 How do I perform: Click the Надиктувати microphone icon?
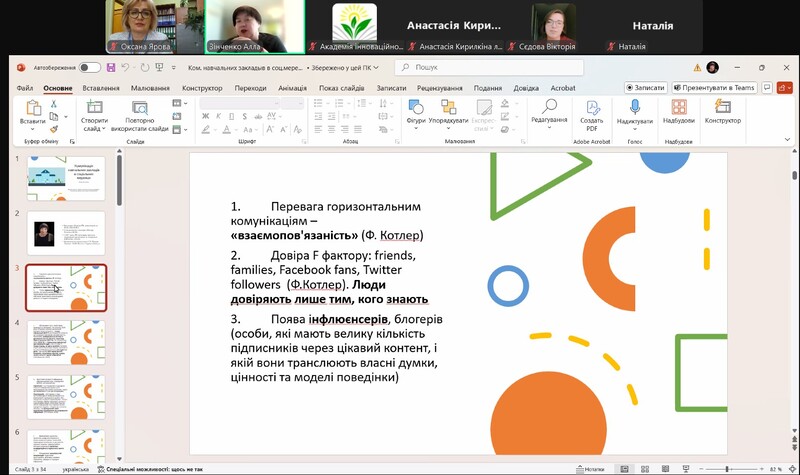(635, 107)
